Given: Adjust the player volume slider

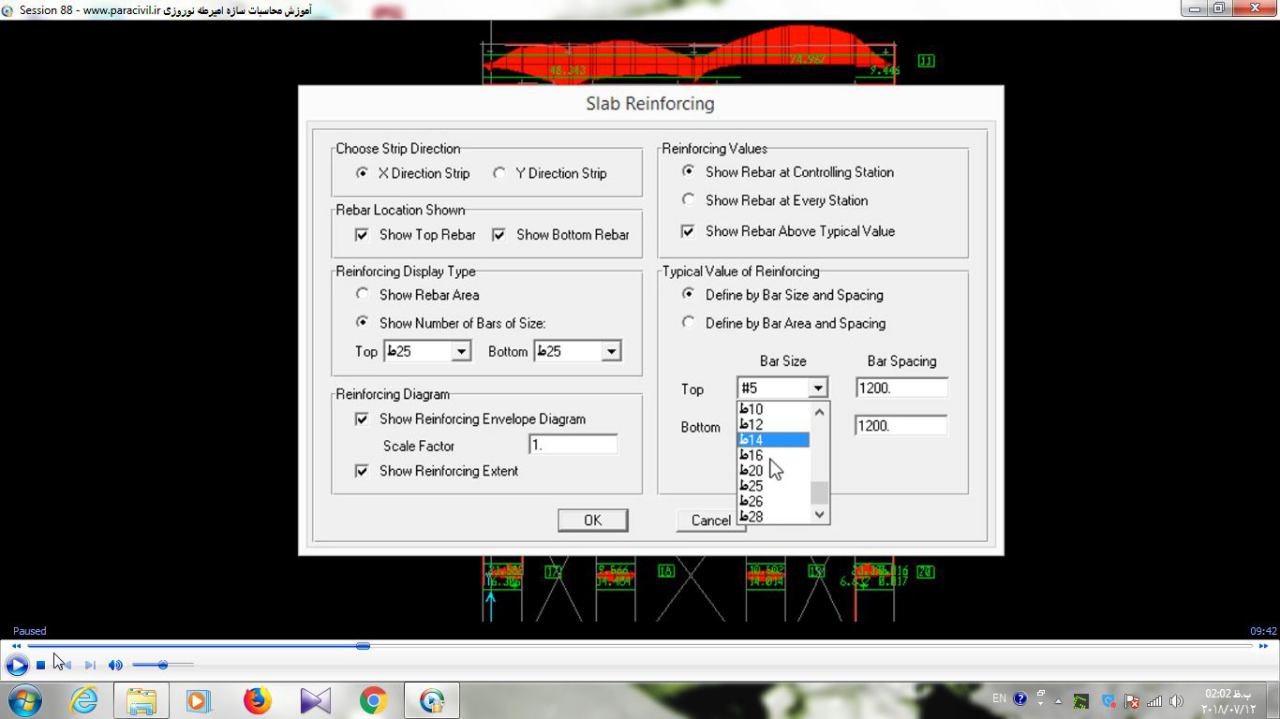Looking at the screenshot, I should coord(162,665).
